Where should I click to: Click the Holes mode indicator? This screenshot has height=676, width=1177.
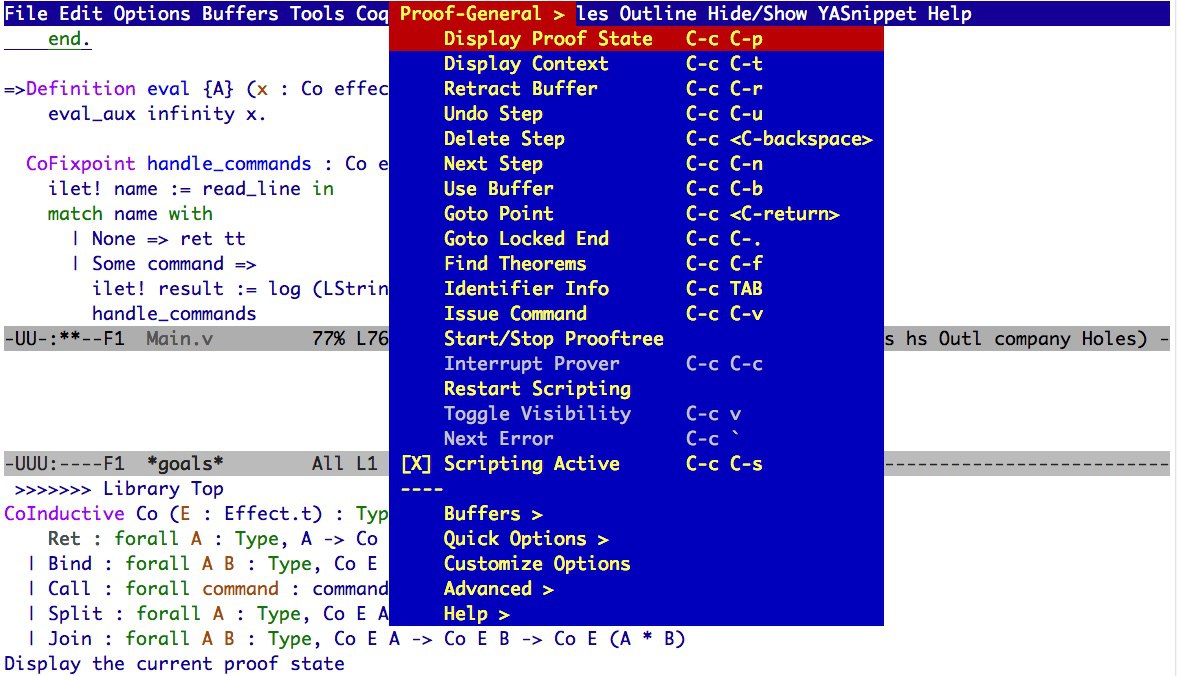point(1114,339)
